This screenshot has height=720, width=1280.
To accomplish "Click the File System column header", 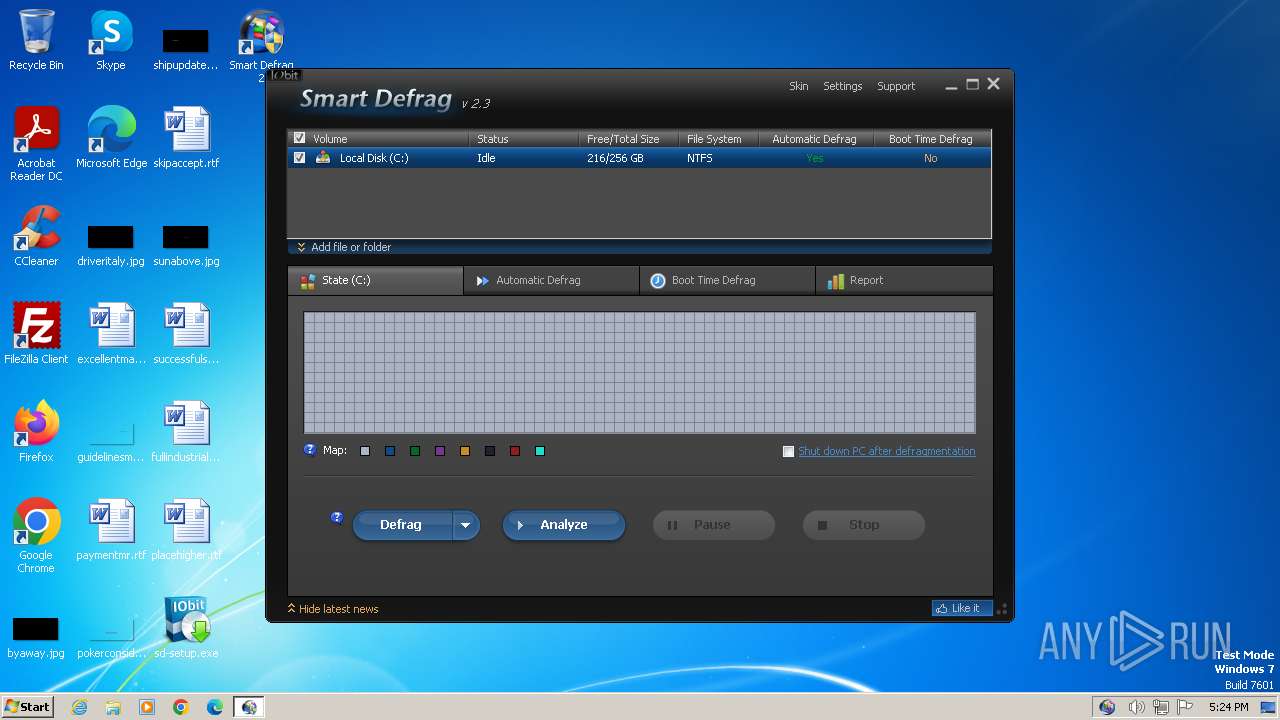I will pyautogui.click(x=718, y=139).
